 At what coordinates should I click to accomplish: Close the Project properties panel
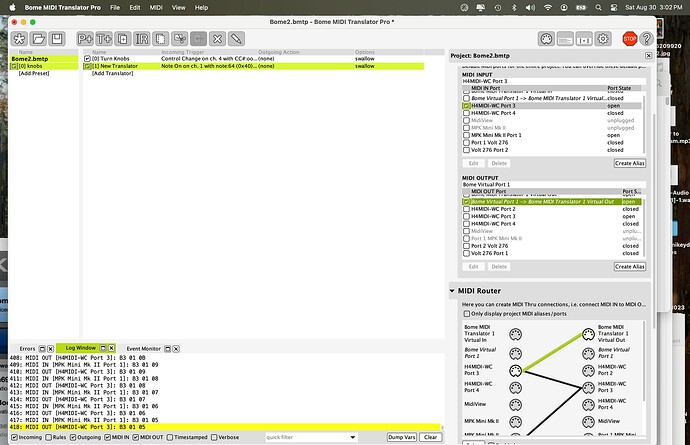(x=649, y=55)
